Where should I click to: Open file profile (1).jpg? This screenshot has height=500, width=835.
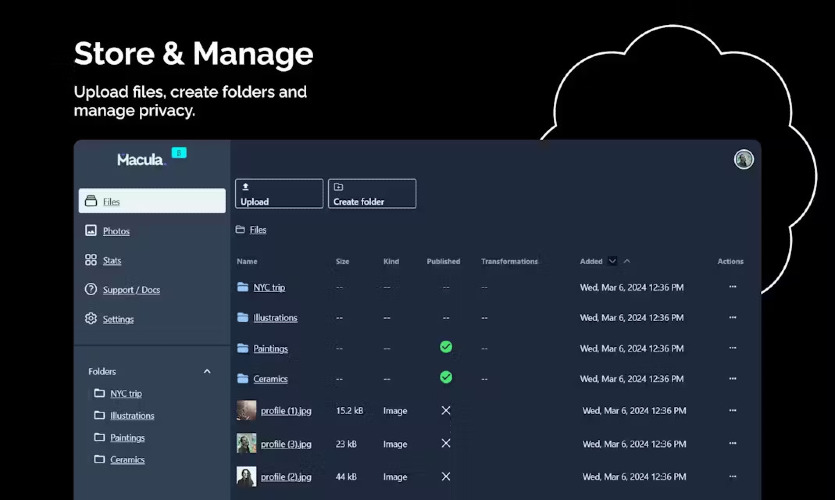coord(286,411)
